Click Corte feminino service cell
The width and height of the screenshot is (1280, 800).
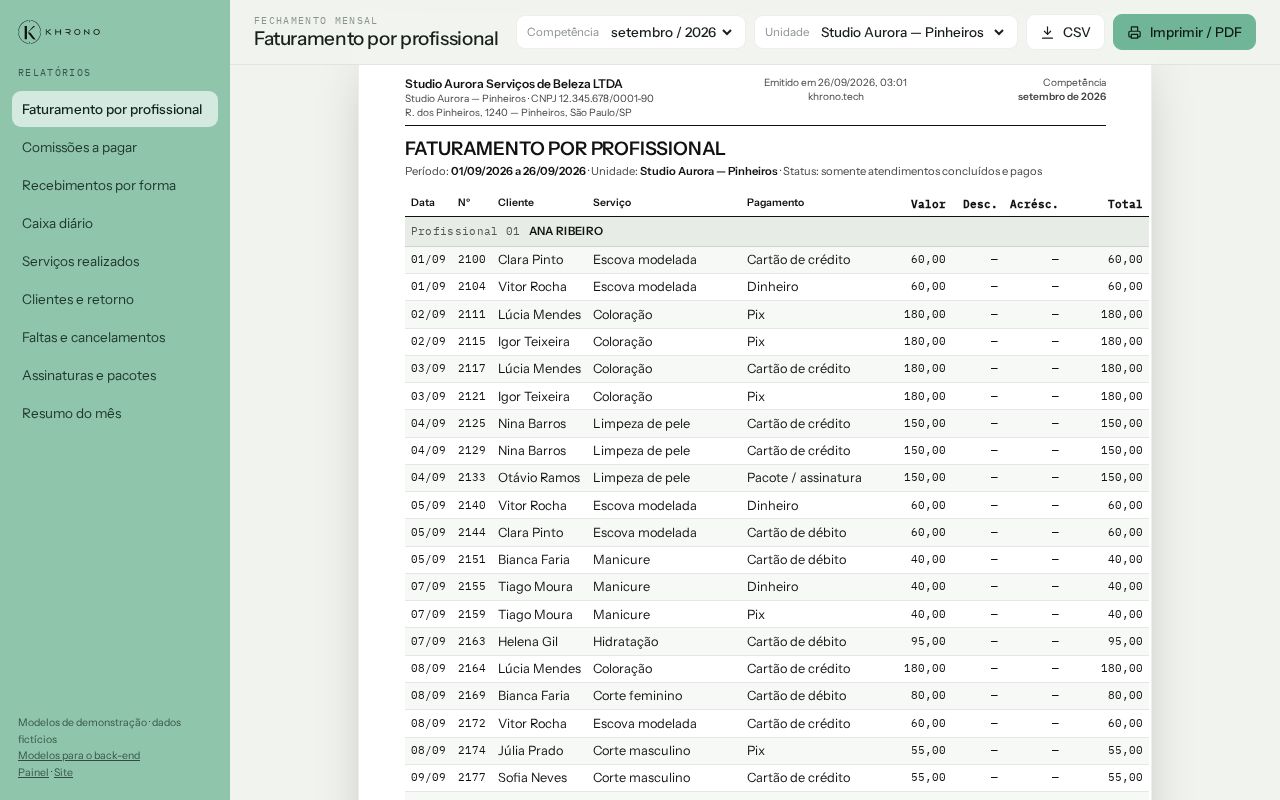(x=637, y=695)
